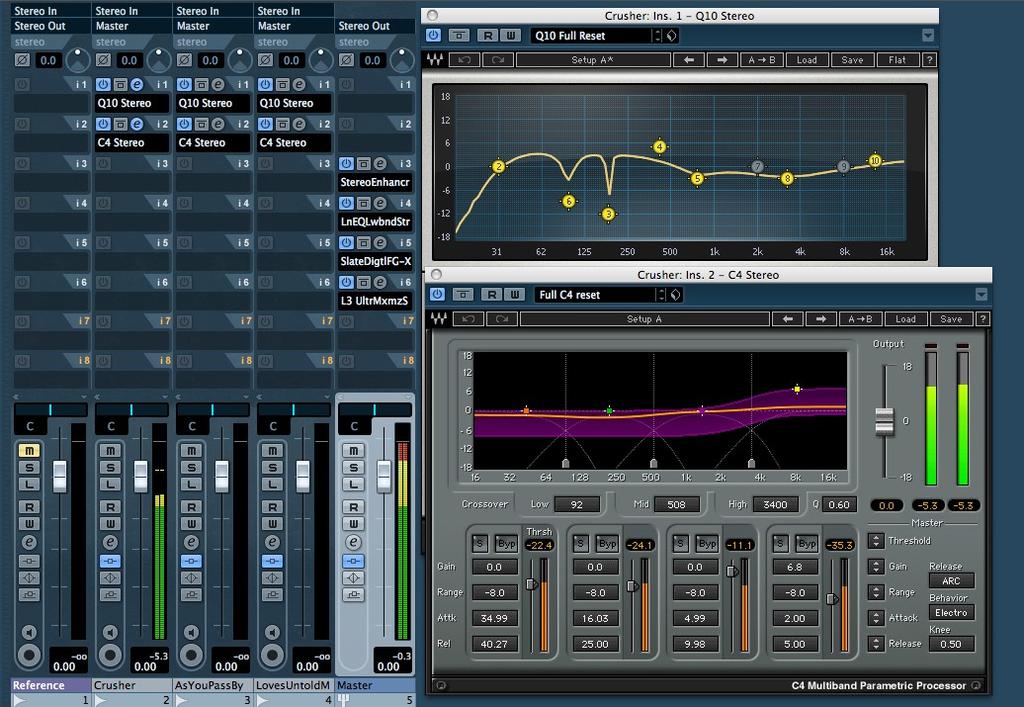Select Q10 EQ band 3 node
Screen dimensions: 1024x707
[609, 213]
